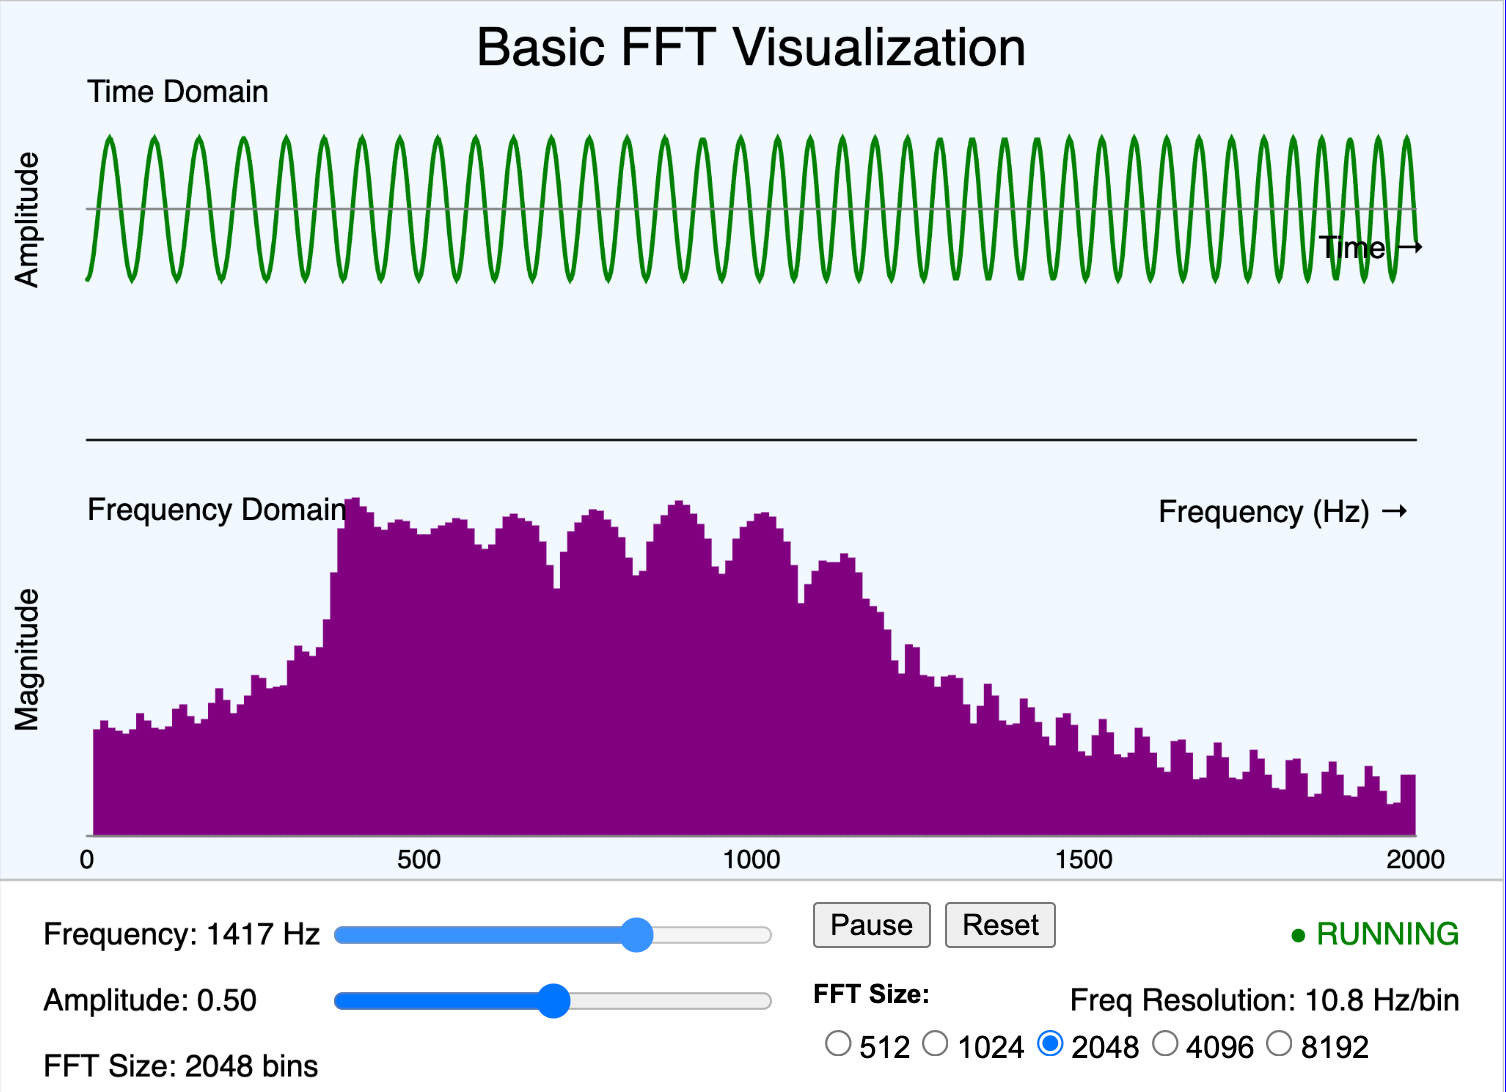1506x1092 pixels.
Task: Click the Frequency (Hz) axis label
Action: point(1283,510)
